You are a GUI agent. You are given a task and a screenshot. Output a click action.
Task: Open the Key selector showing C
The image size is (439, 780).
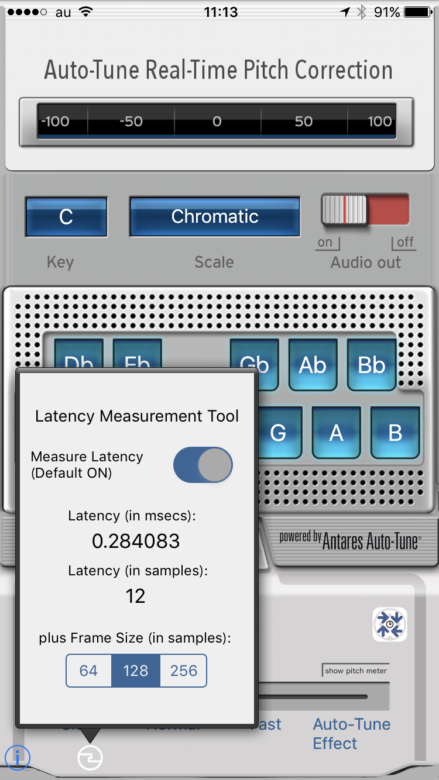(x=66, y=216)
